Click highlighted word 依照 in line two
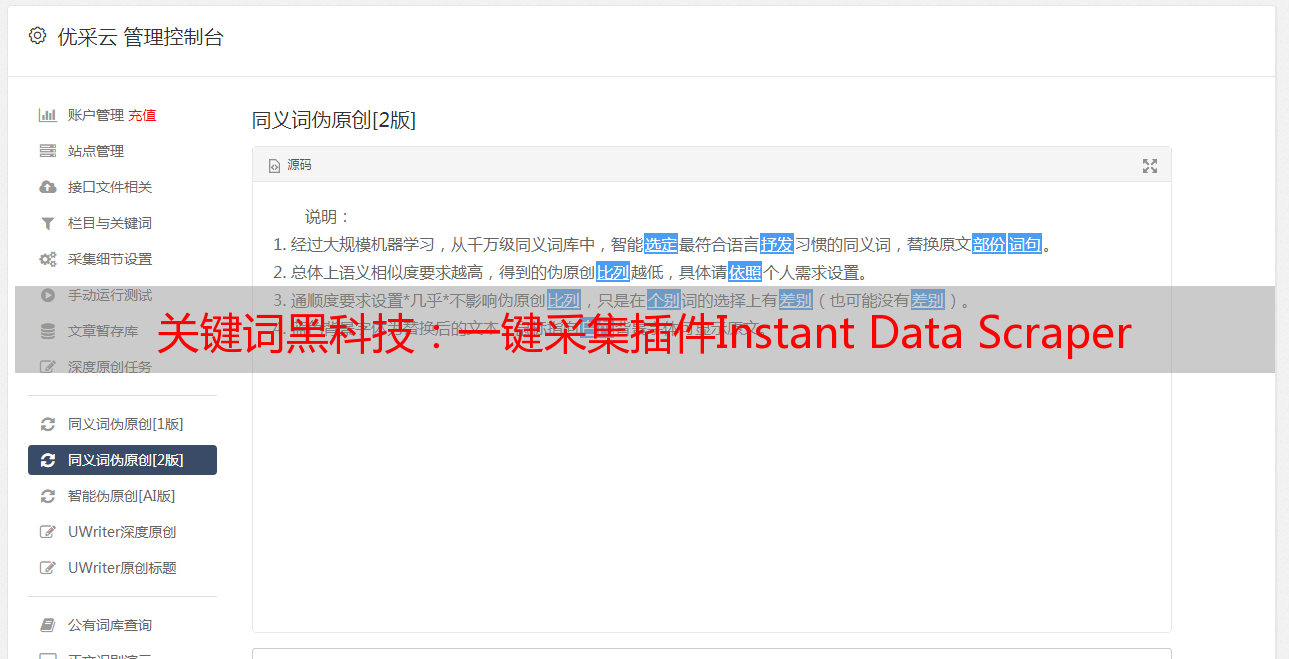Viewport: 1289px width, 659px height. 745,272
